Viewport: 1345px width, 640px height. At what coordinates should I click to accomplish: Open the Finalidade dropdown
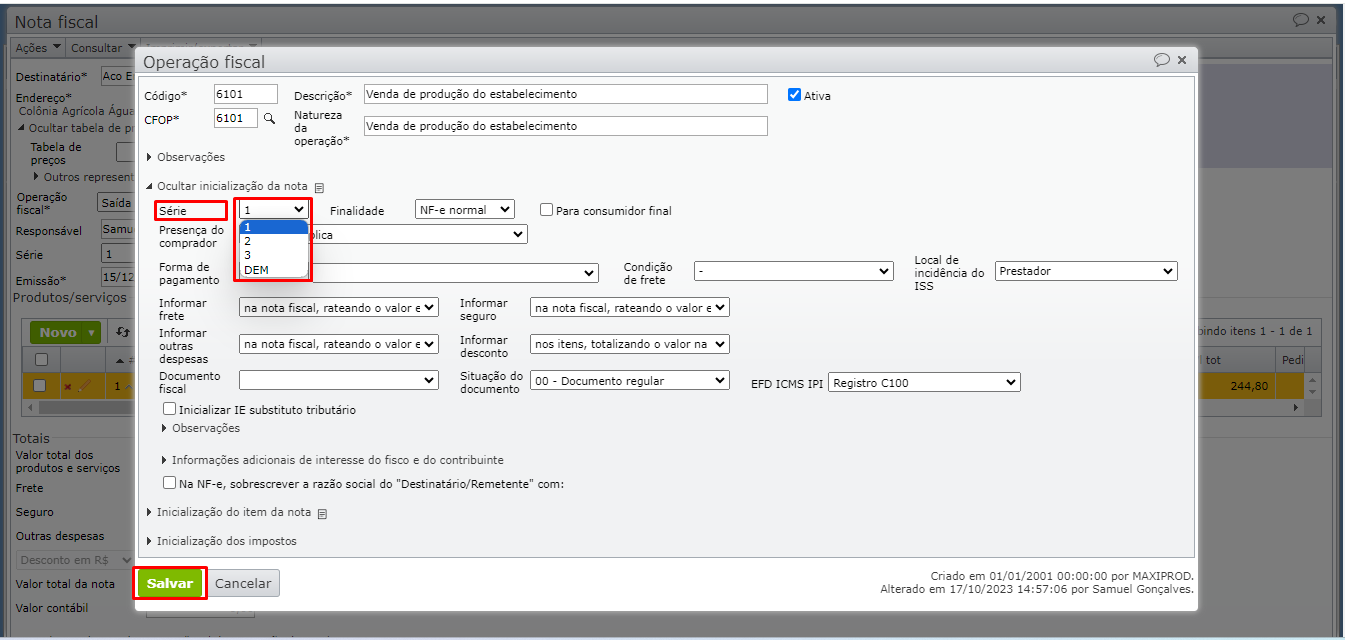pos(464,210)
